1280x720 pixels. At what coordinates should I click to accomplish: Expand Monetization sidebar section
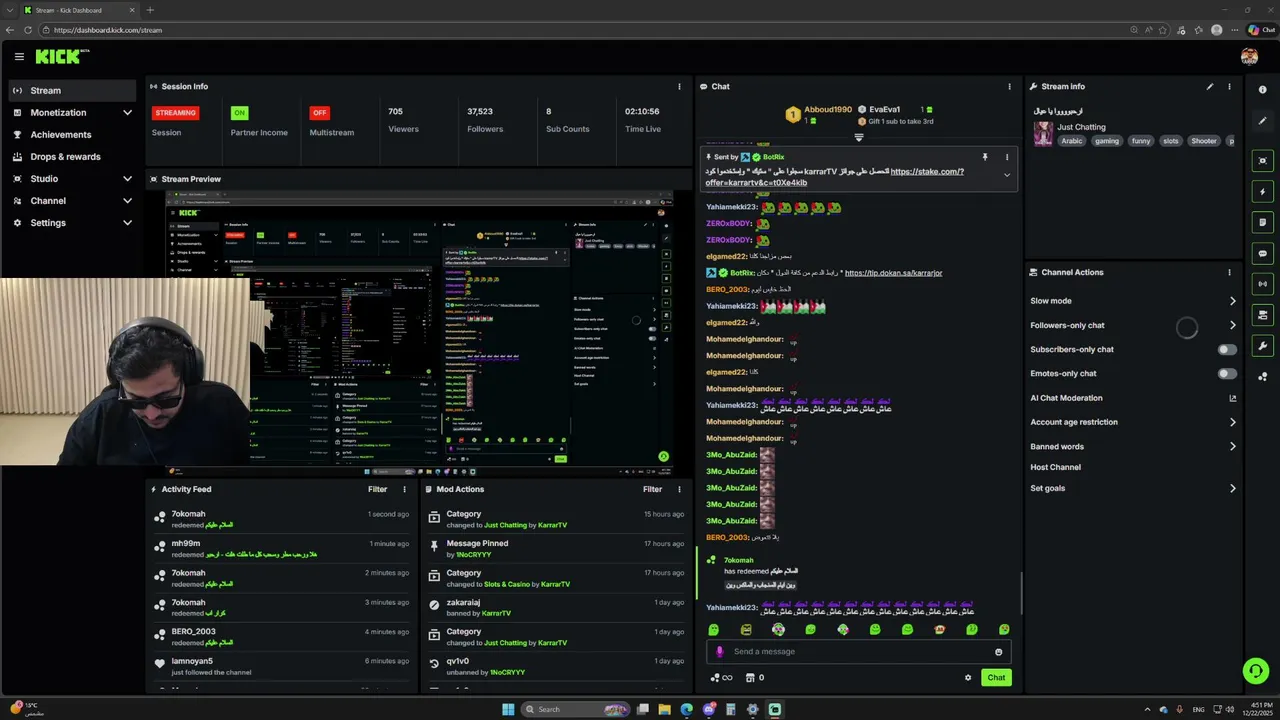pyautogui.click(x=127, y=113)
